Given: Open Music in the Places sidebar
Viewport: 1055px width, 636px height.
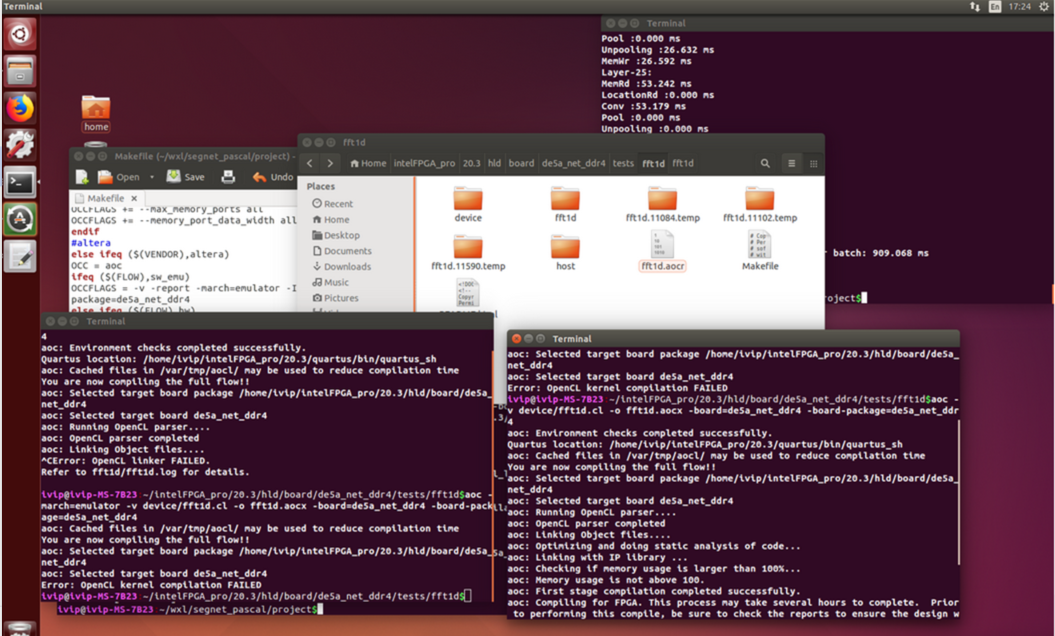Looking at the screenshot, I should pos(330,282).
